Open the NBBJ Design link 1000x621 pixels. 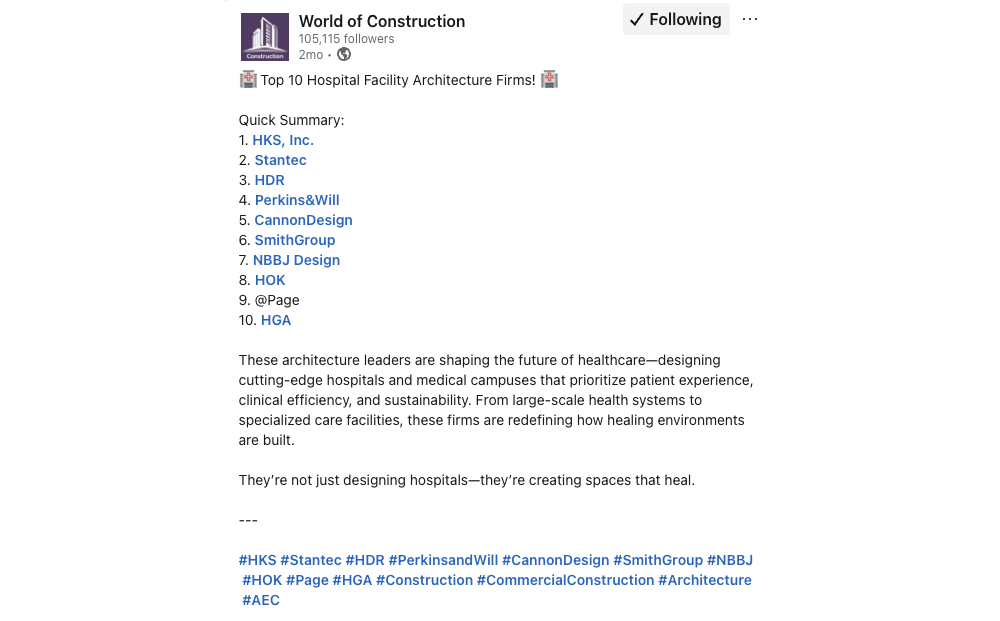pyautogui.click(x=297, y=260)
